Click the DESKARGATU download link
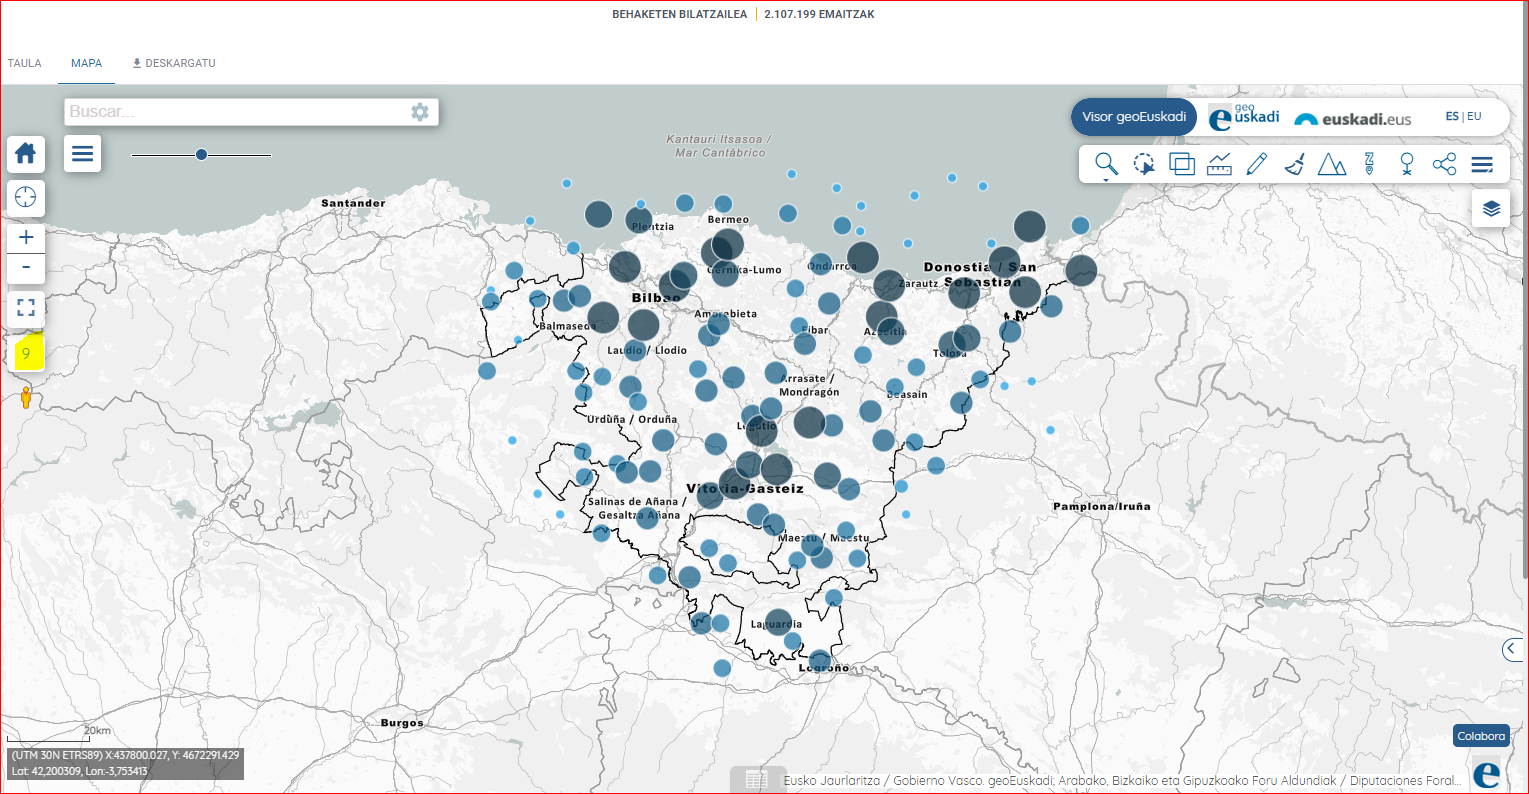The height and width of the screenshot is (794, 1529). [174, 63]
